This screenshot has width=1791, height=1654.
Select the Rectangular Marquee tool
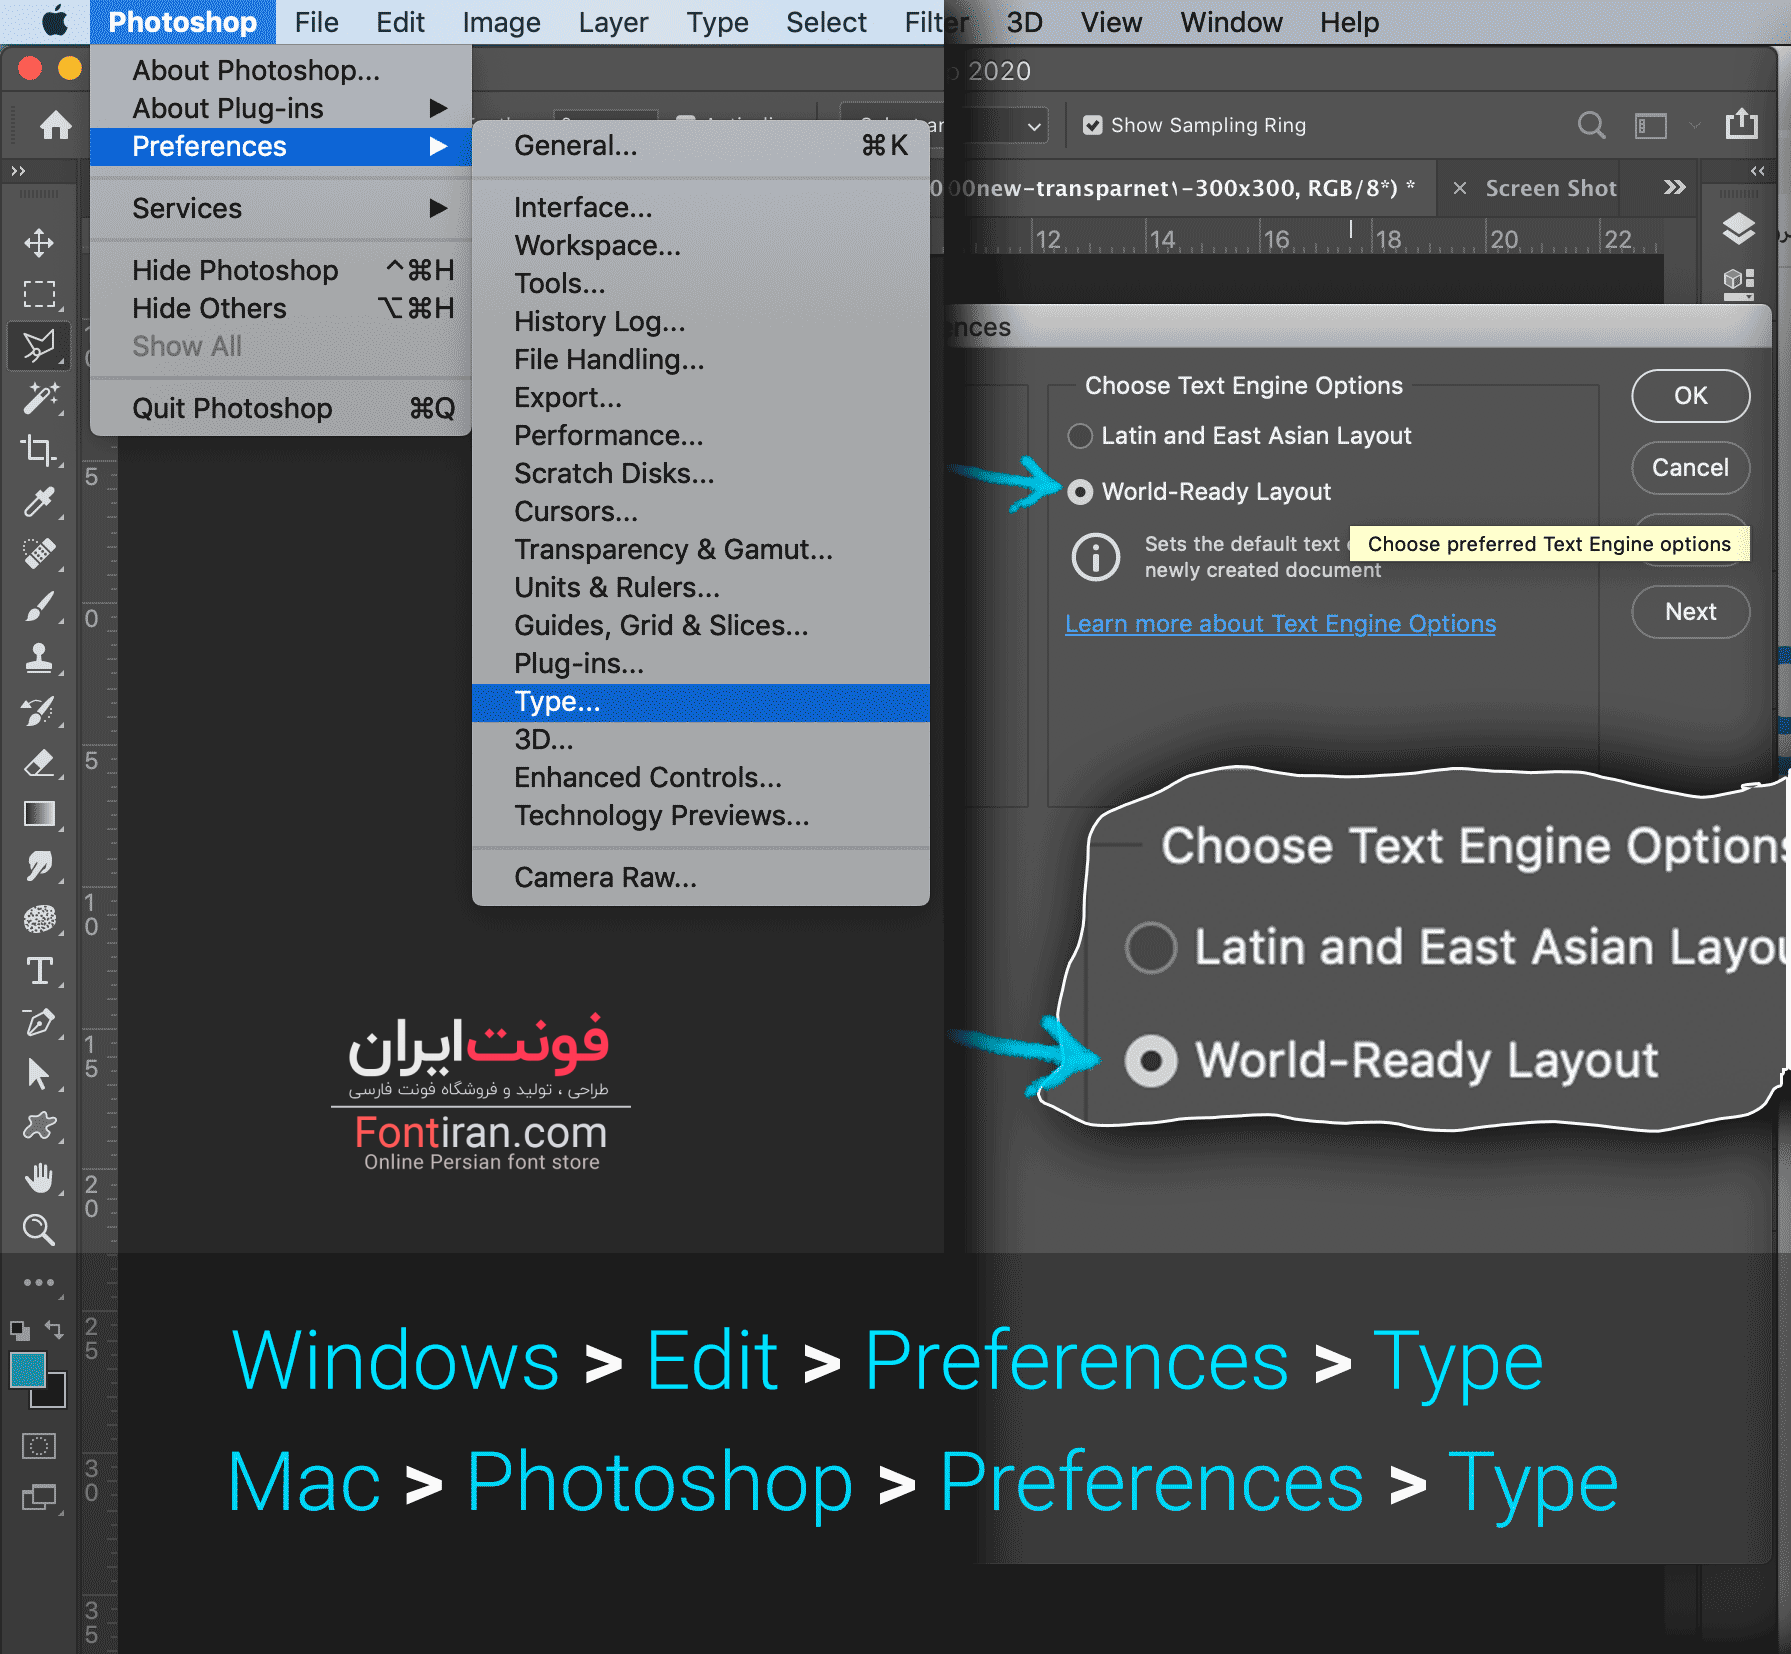[x=39, y=294]
